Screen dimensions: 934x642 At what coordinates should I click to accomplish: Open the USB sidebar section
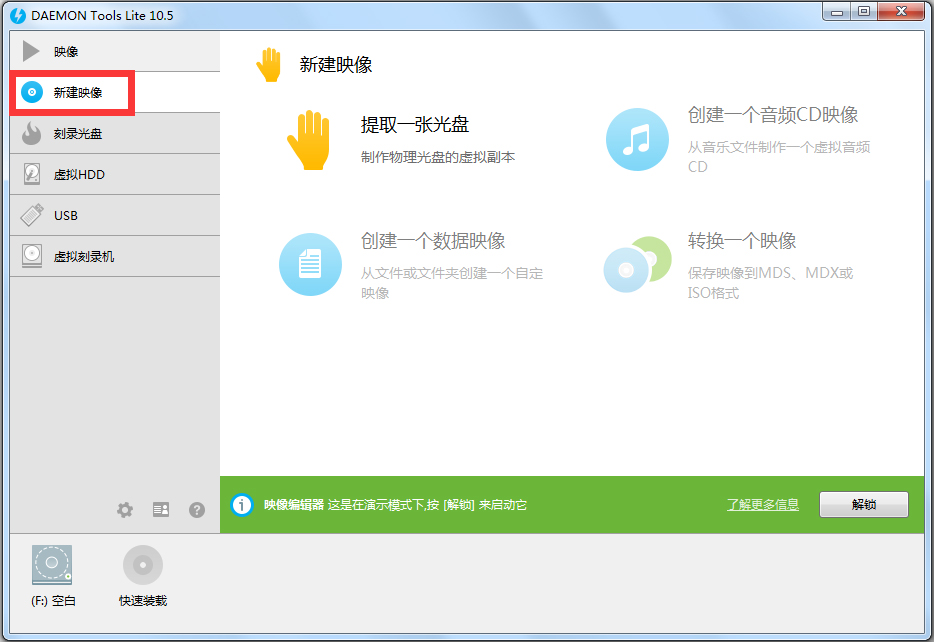click(x=115, y=216)
